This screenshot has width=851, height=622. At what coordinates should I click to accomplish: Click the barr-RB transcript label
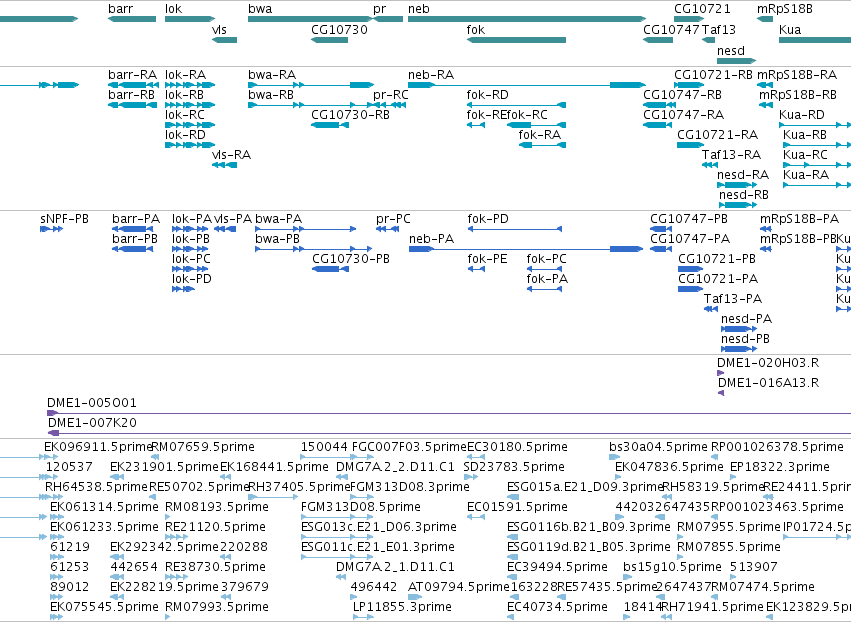tap(131, 94)
